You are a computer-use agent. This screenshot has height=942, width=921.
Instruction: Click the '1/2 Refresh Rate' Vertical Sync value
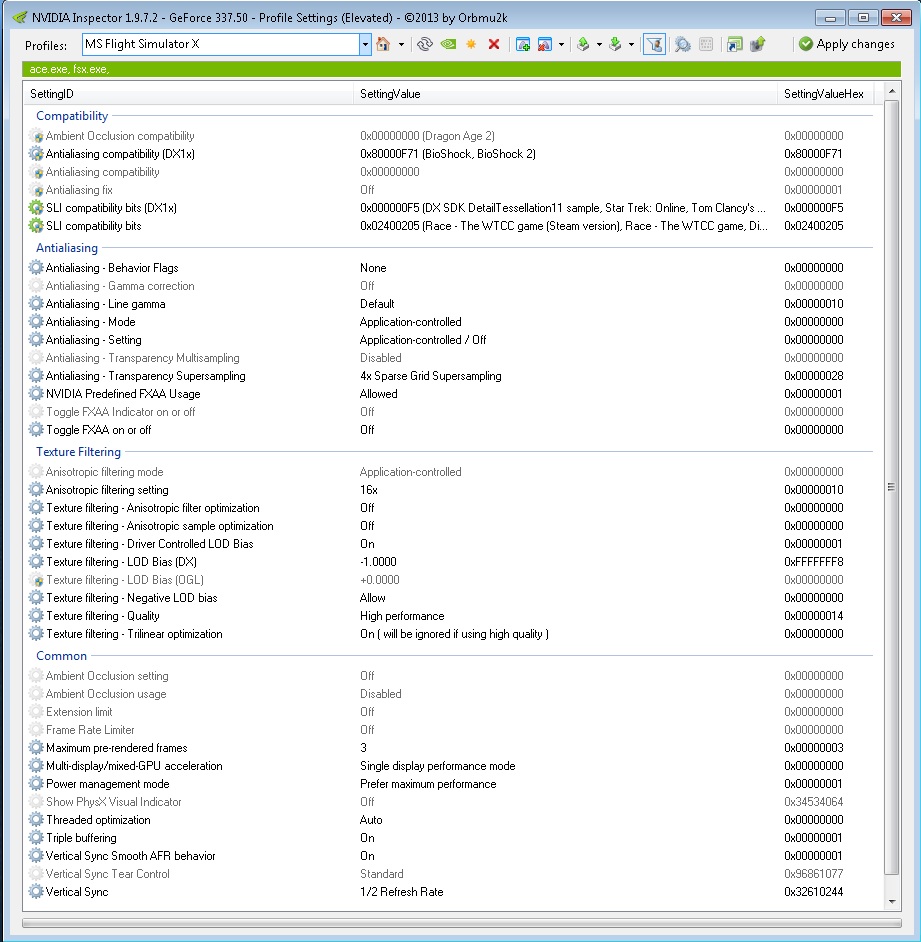point(401,892)
